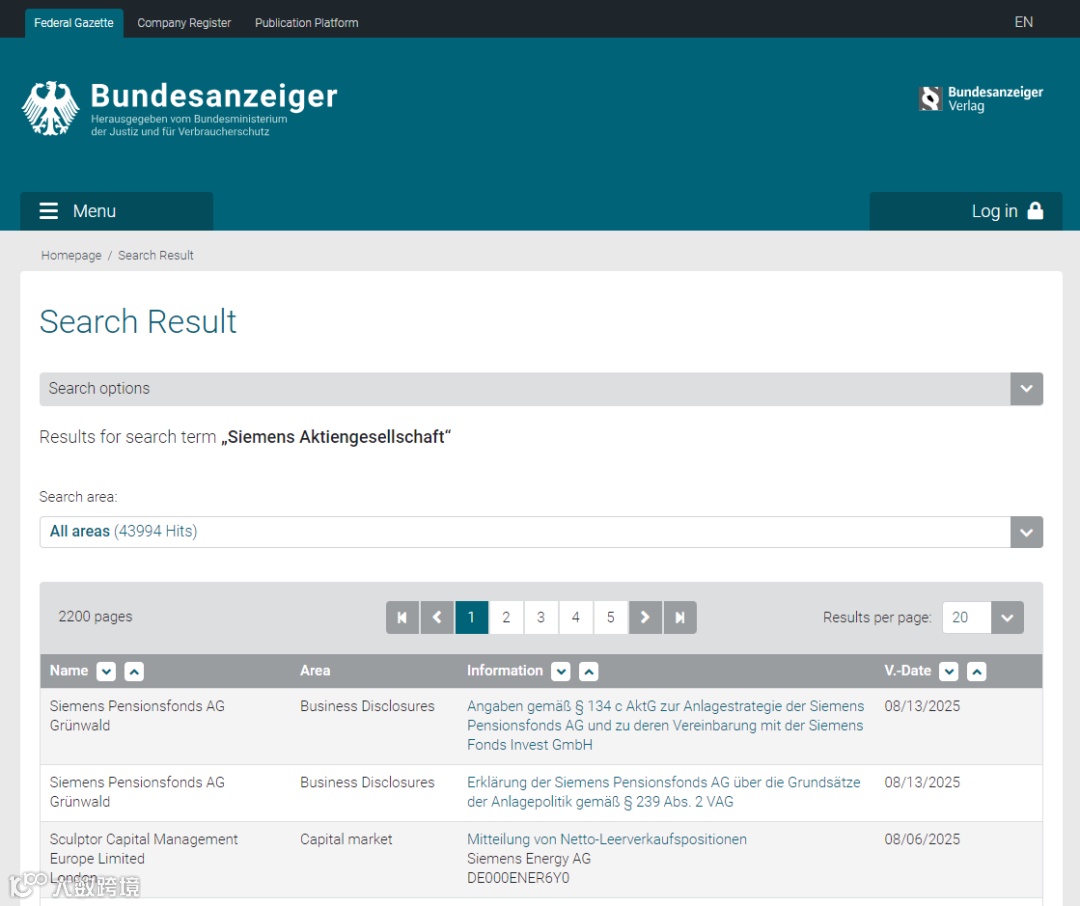Image resolution: width=1080 pixels, height=906 pixels.
Task: Go to the next results page
Action: [645, 617]
